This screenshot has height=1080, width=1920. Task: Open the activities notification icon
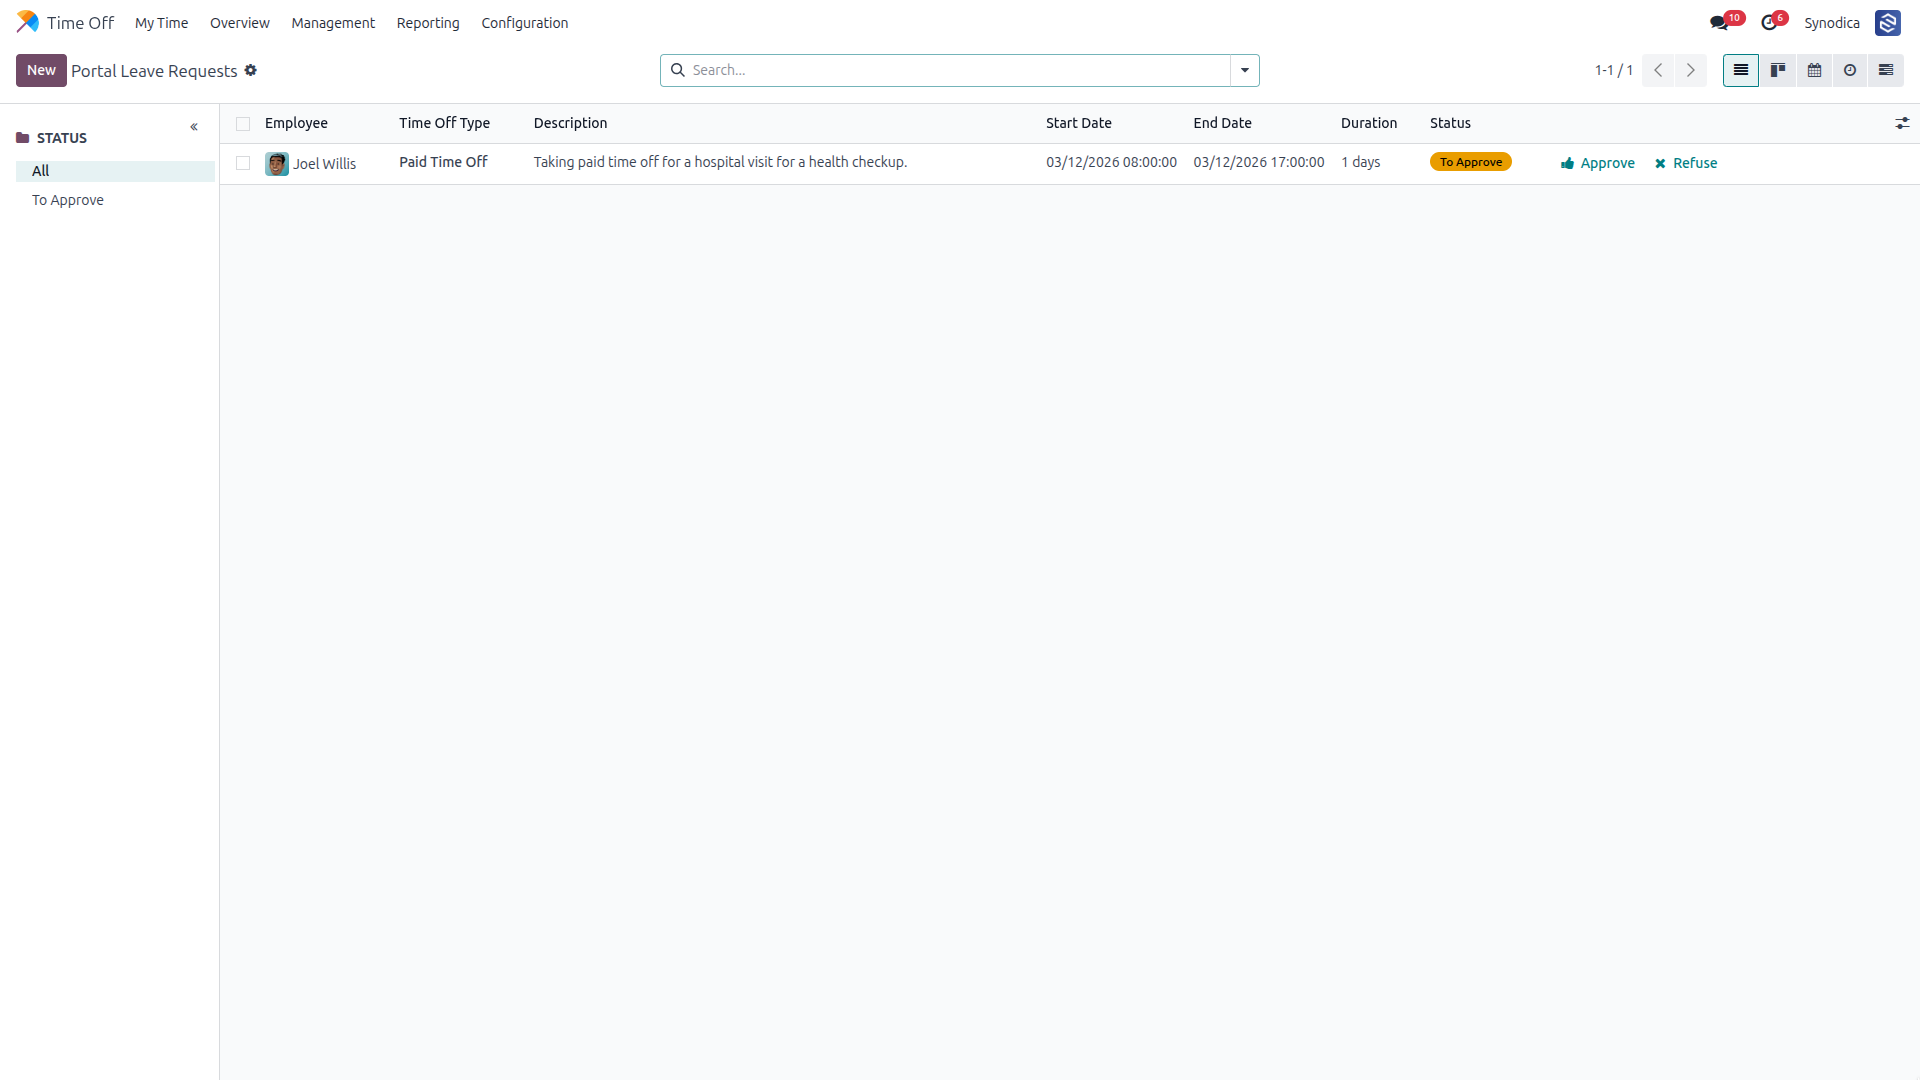(x=1769, y=22)
